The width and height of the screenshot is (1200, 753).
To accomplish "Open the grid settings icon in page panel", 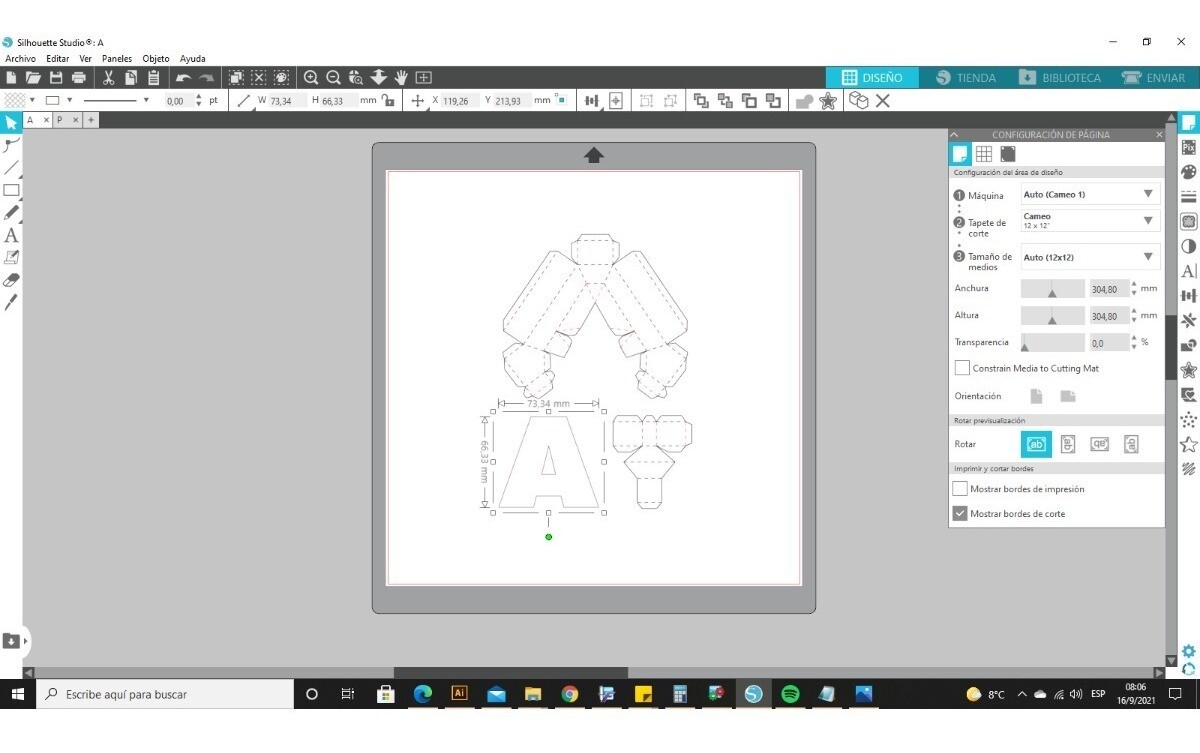I will click(x=984, y=153).
